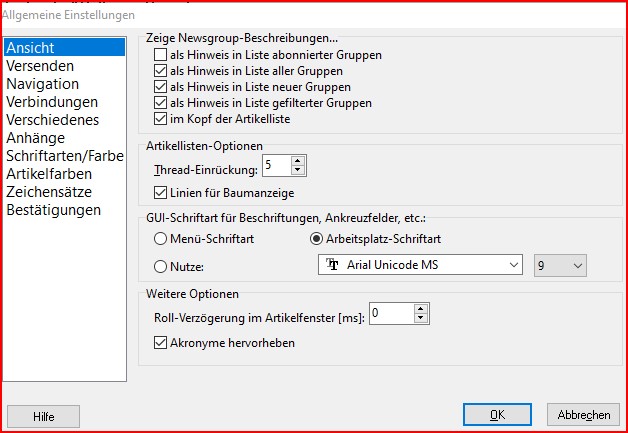Open the Hilfe button
Viewport: 628px width, 433px height.
43,417
